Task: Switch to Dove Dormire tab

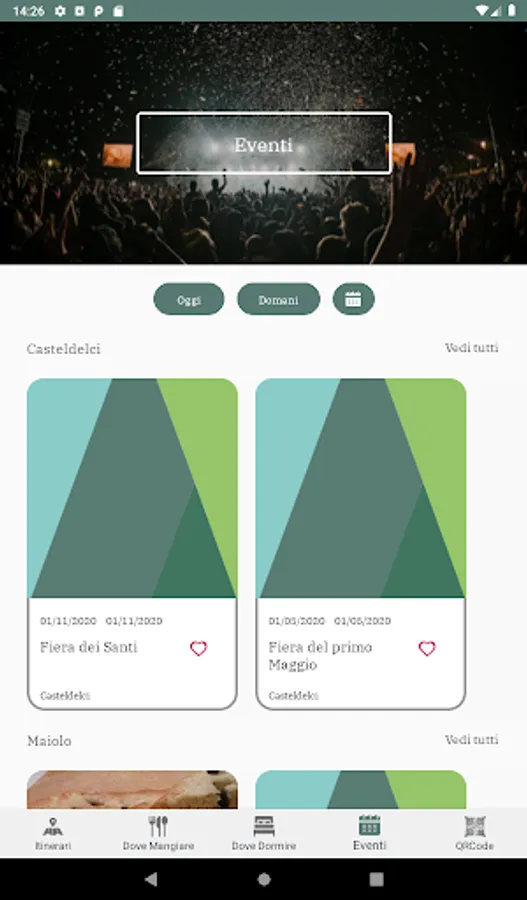Action: (x=264, y=834)
